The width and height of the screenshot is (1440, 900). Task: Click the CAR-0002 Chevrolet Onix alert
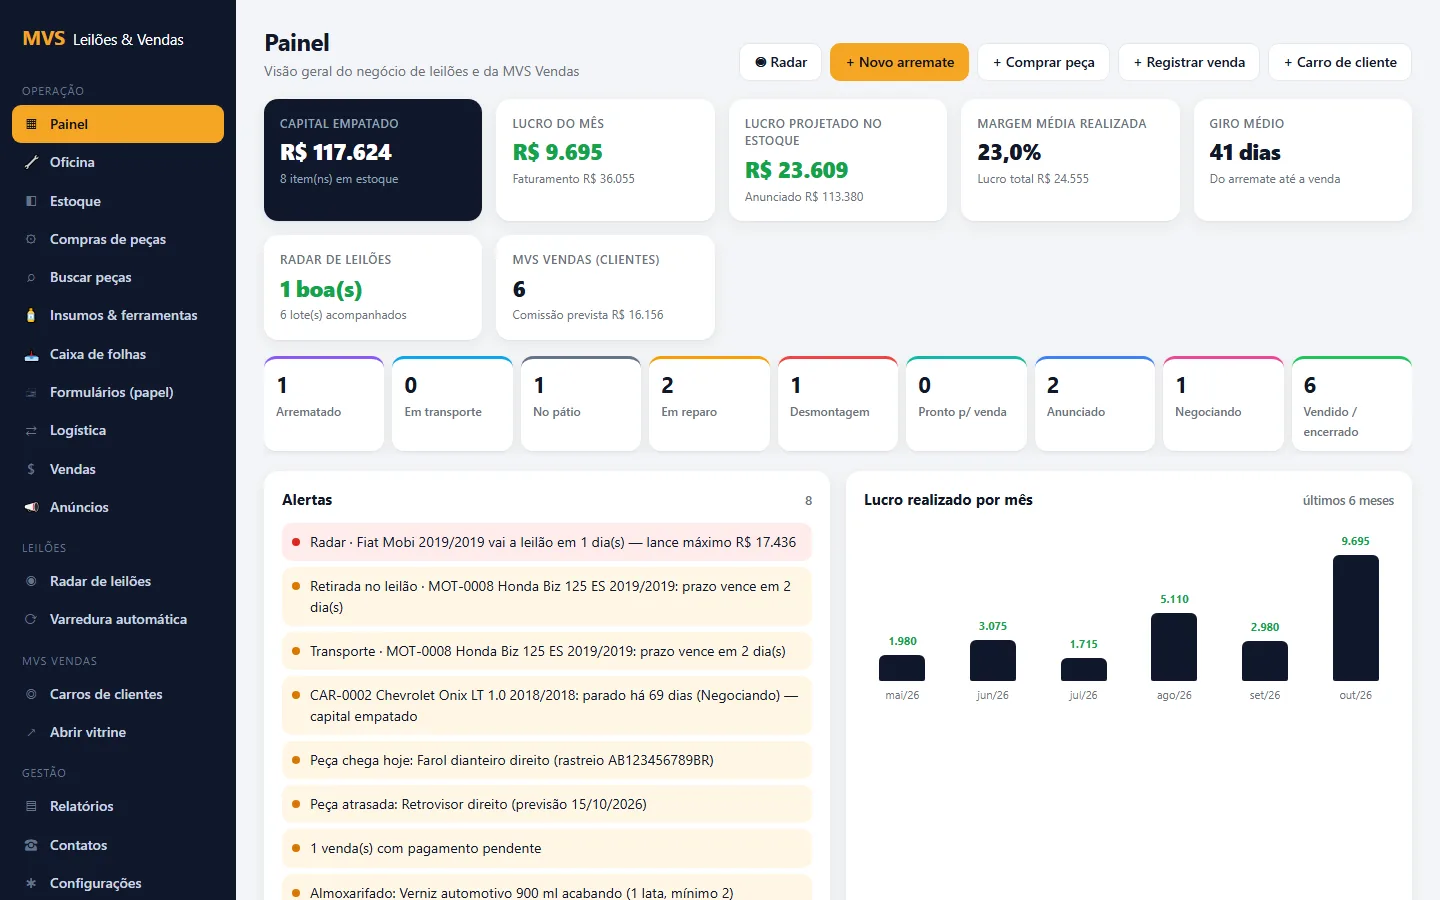point(547,706)
